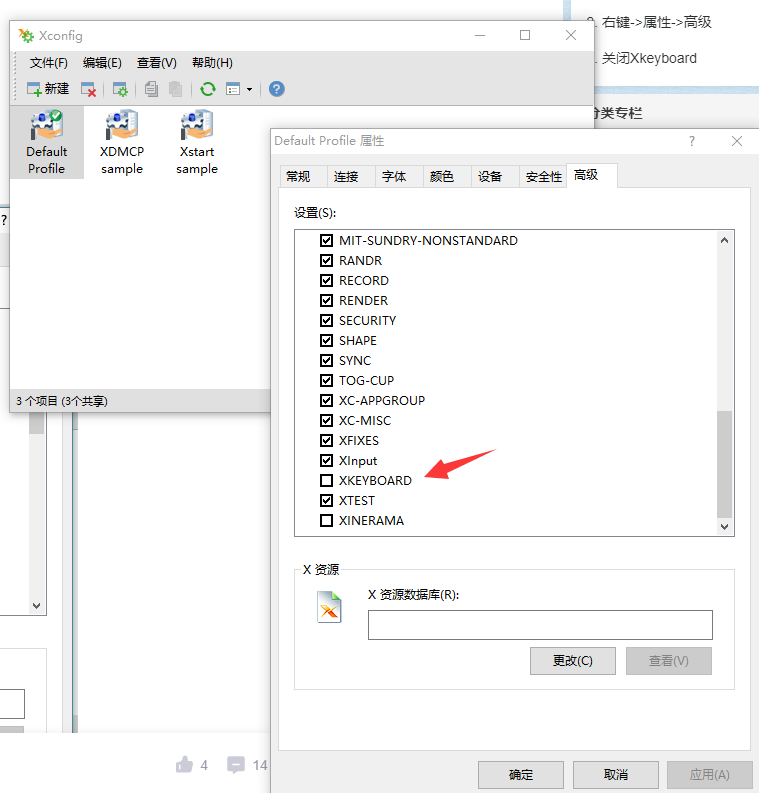
Task: Click the X resource file icon
Action: click(x=329, y=607)
